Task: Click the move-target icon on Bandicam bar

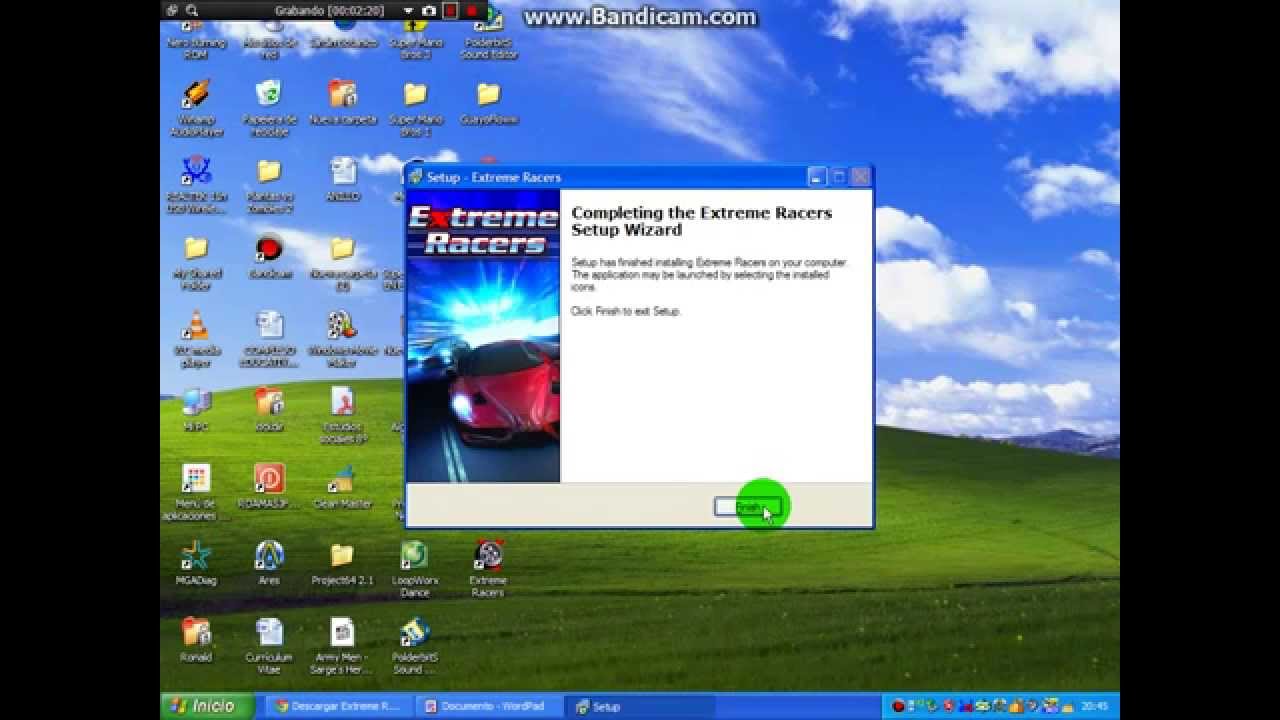Action: tap(171, 11)
